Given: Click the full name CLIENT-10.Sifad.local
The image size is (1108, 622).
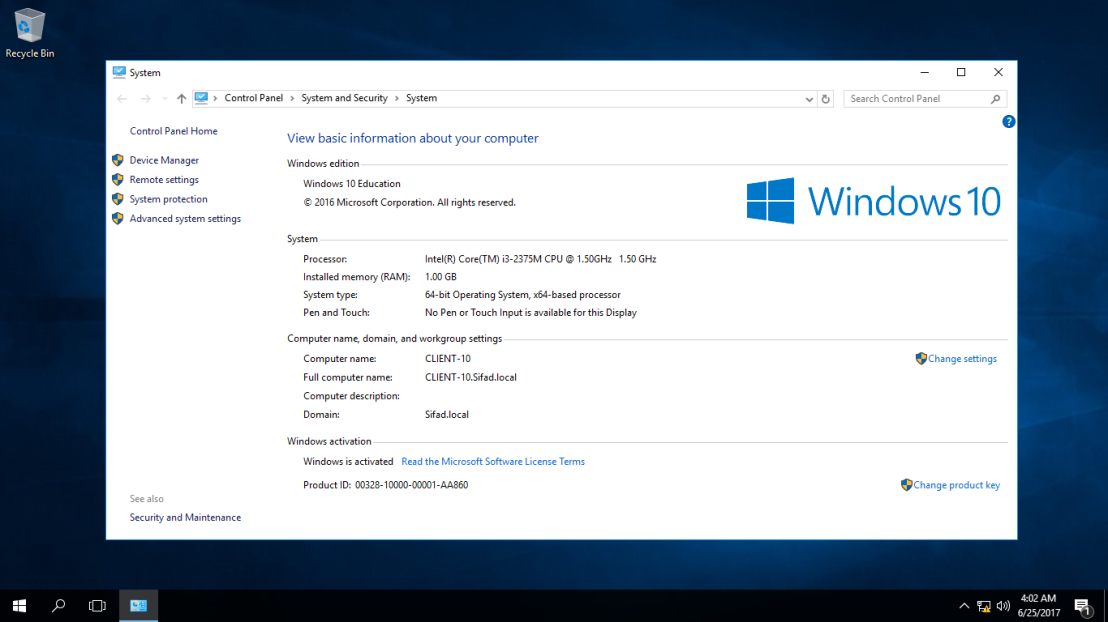Looking at the screenshot, I should 471,377.
